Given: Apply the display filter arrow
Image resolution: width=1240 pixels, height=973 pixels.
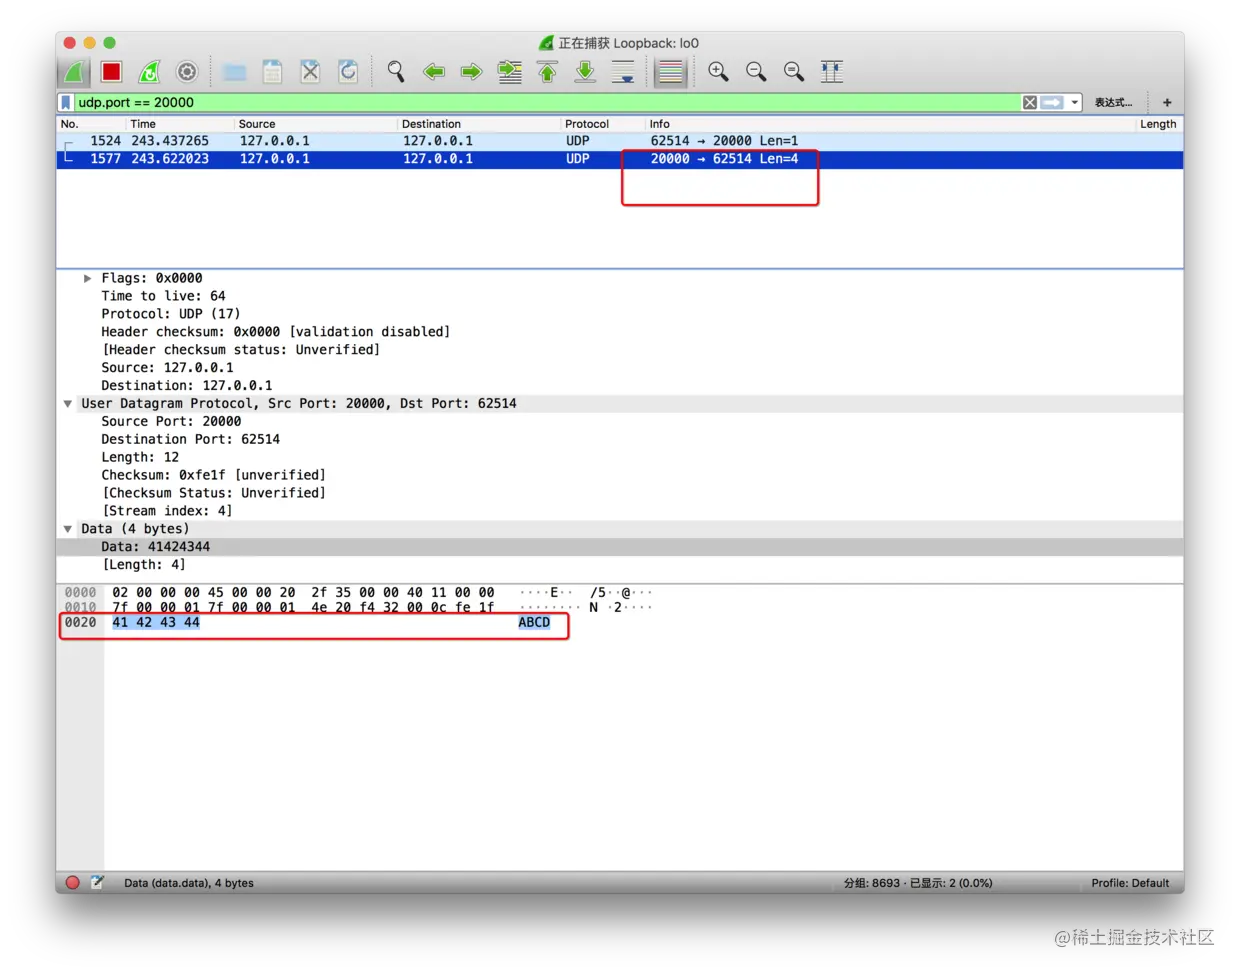Looking at the screenshot, I should [x=1052, y=103].
